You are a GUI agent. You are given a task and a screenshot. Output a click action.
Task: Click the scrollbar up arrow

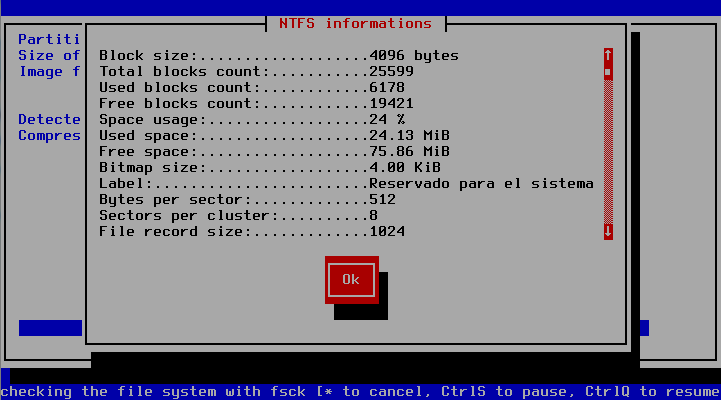607,55
